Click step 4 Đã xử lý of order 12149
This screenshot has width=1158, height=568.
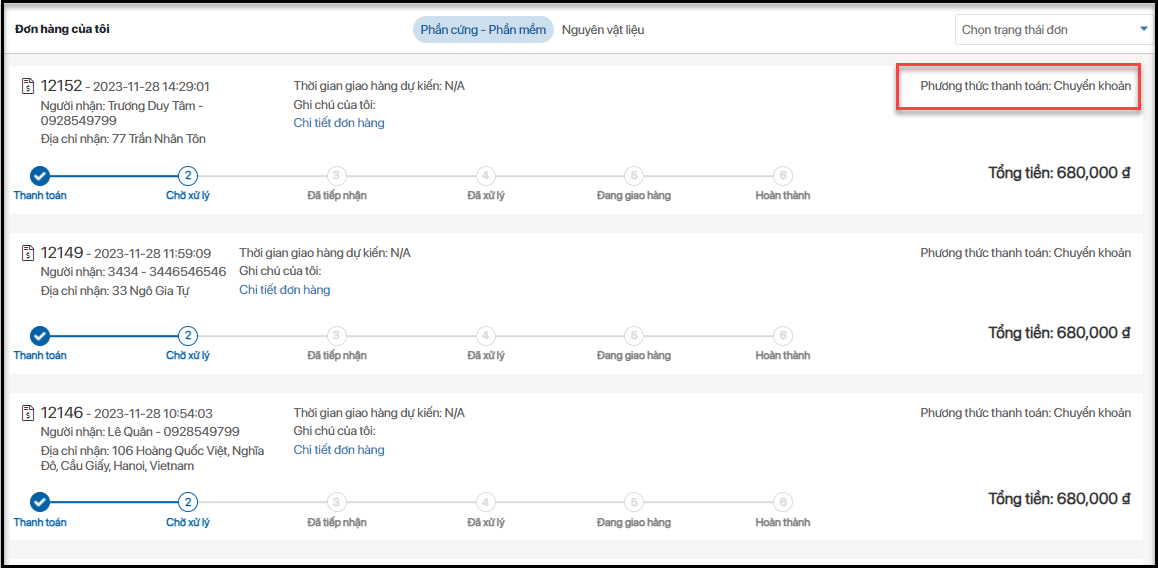tap(485, 336)
